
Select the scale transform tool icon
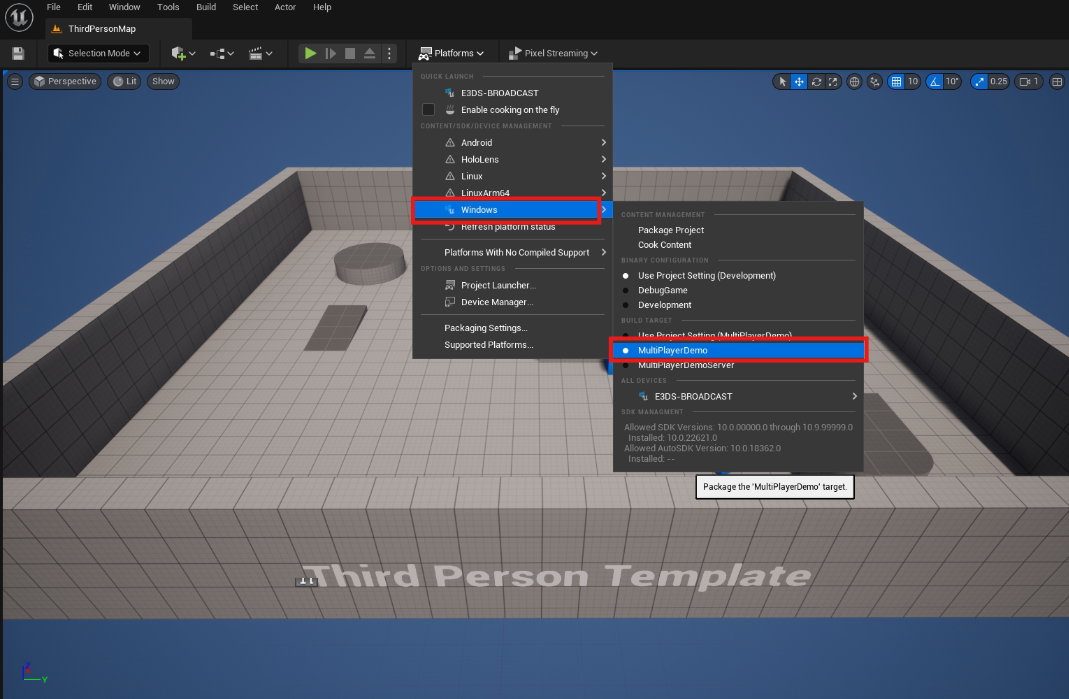point(832,82)
